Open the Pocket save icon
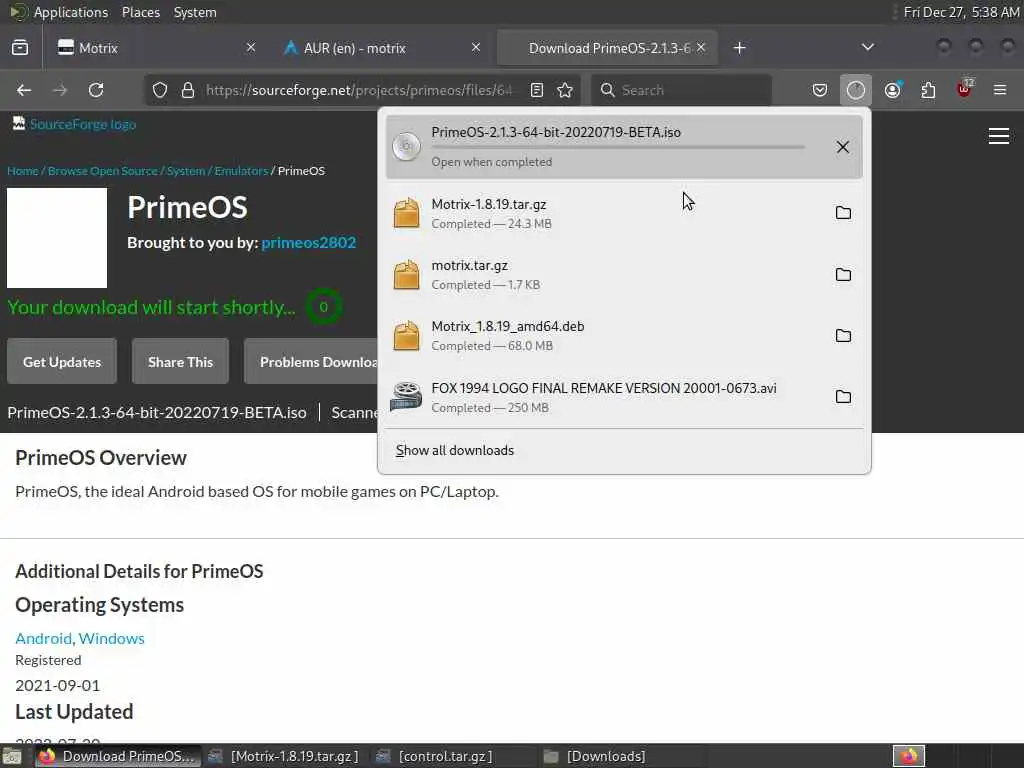 (x=820, y=90)
